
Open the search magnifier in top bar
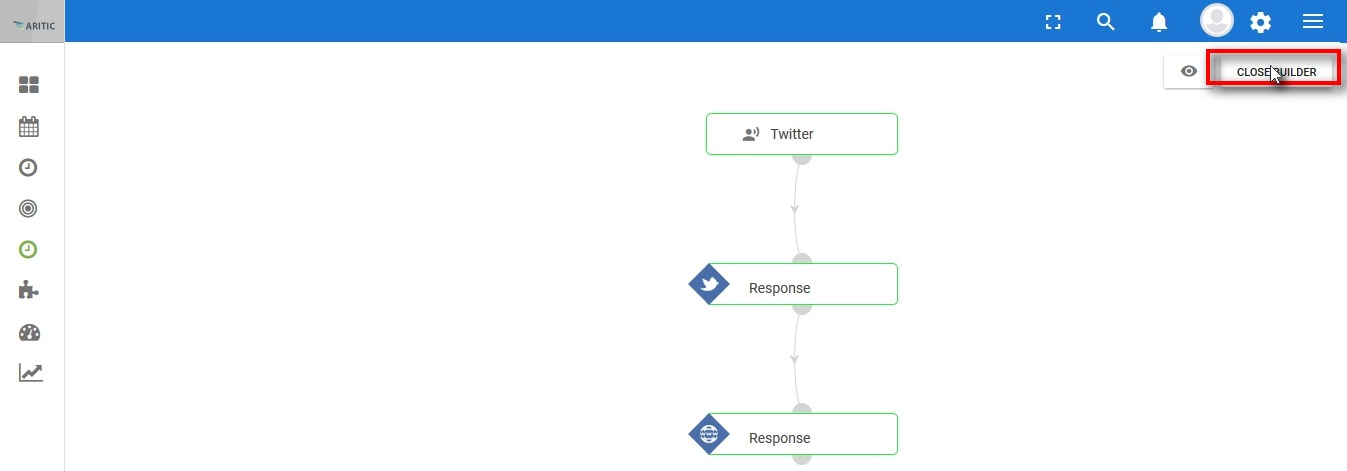[1105, 22]
